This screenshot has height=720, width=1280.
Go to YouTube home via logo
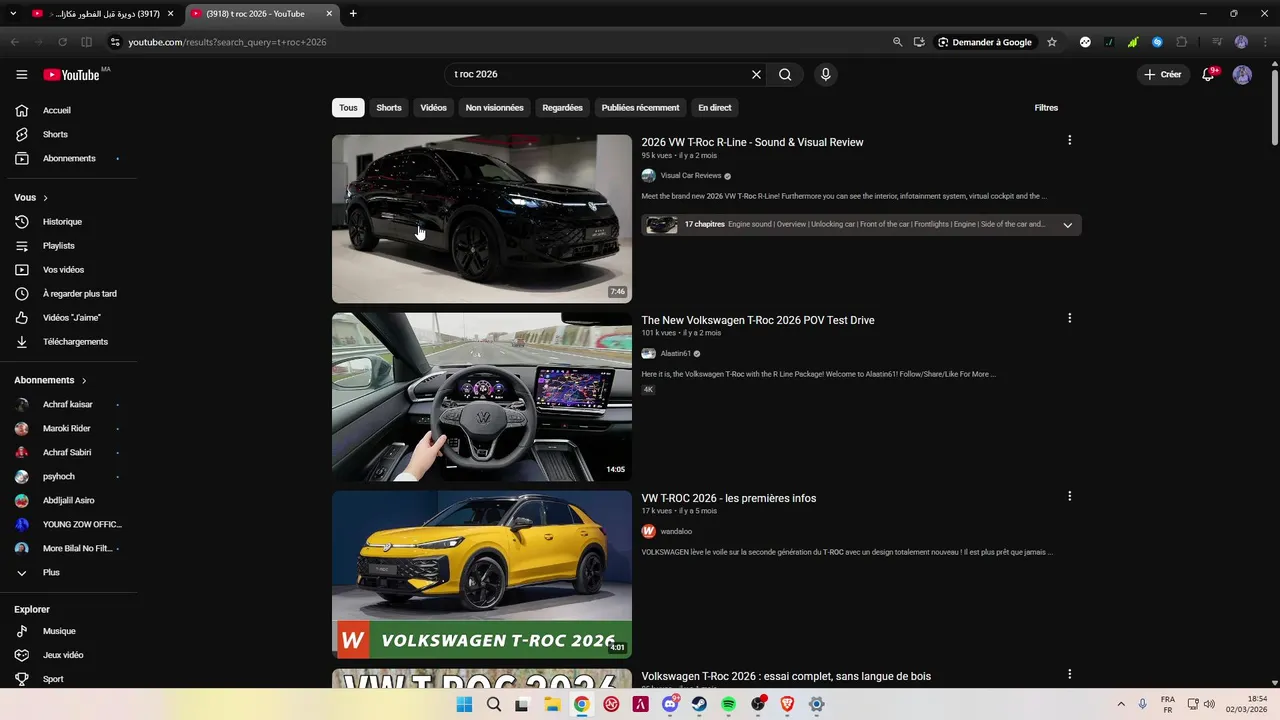pyautogui.click(x=71, y=75)
